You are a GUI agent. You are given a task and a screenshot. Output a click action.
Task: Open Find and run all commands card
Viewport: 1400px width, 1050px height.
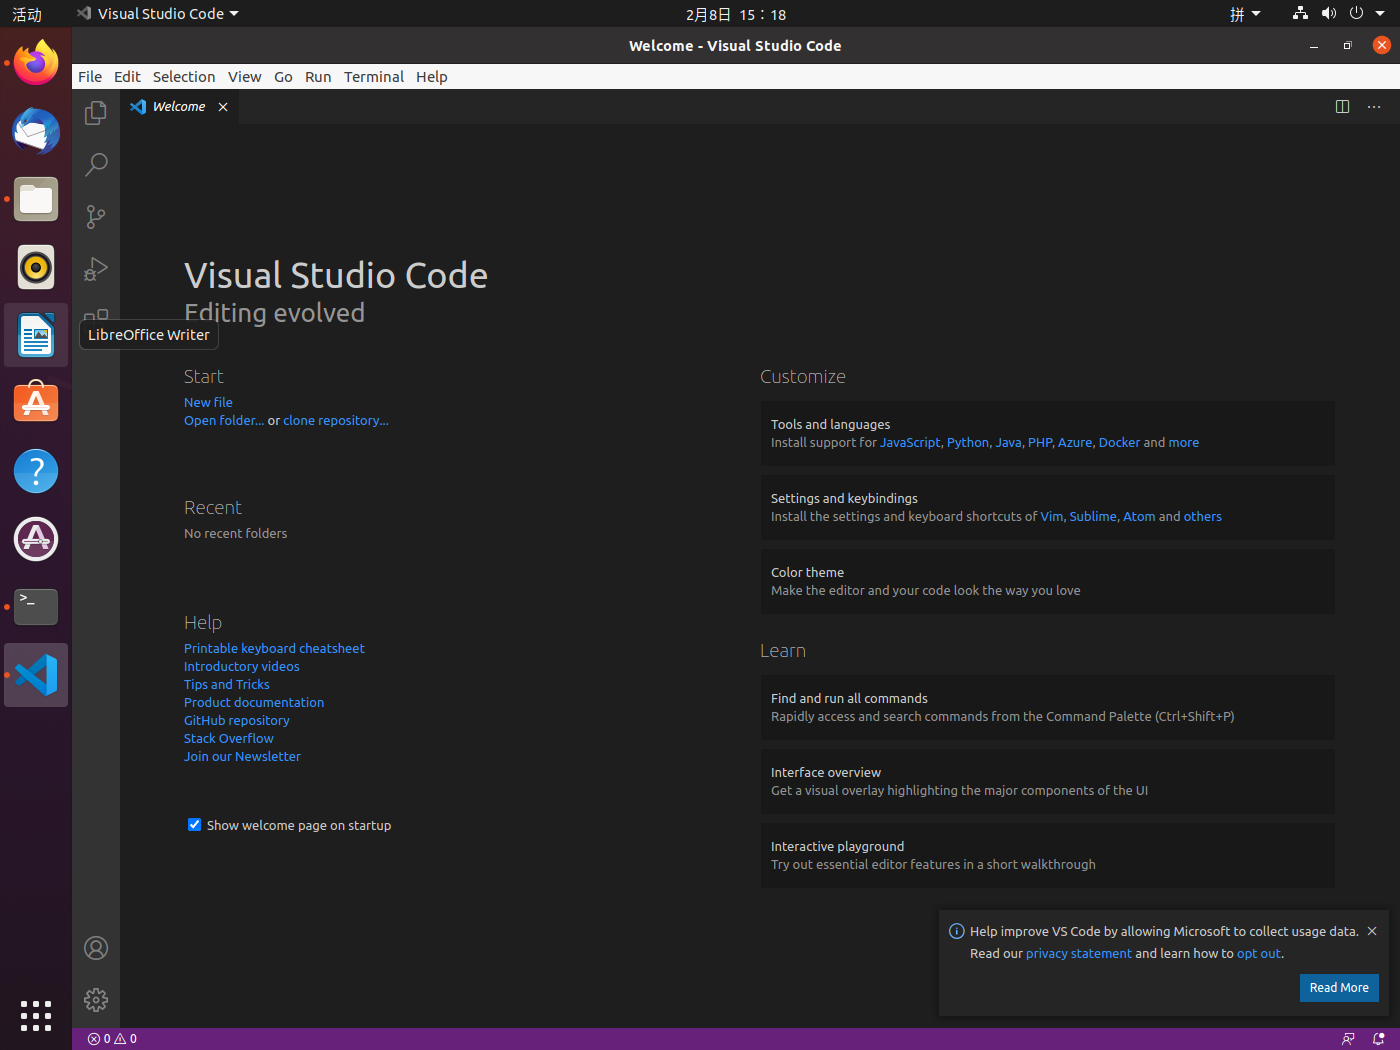click(x=1047, y=707)
